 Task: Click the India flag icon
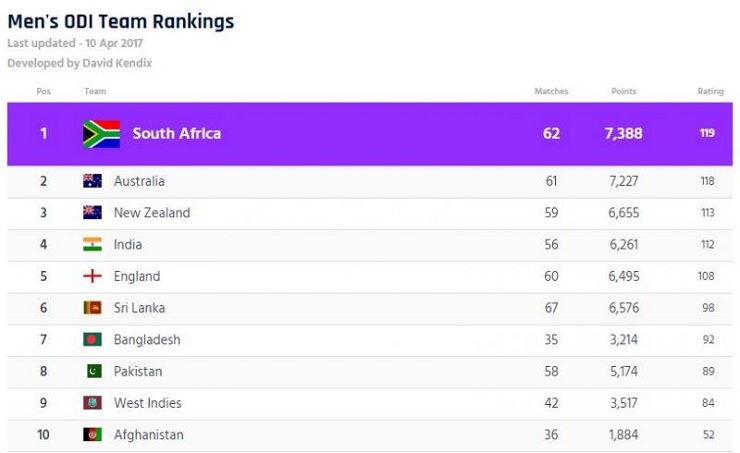pyautogui.click(x=92, y=245)
